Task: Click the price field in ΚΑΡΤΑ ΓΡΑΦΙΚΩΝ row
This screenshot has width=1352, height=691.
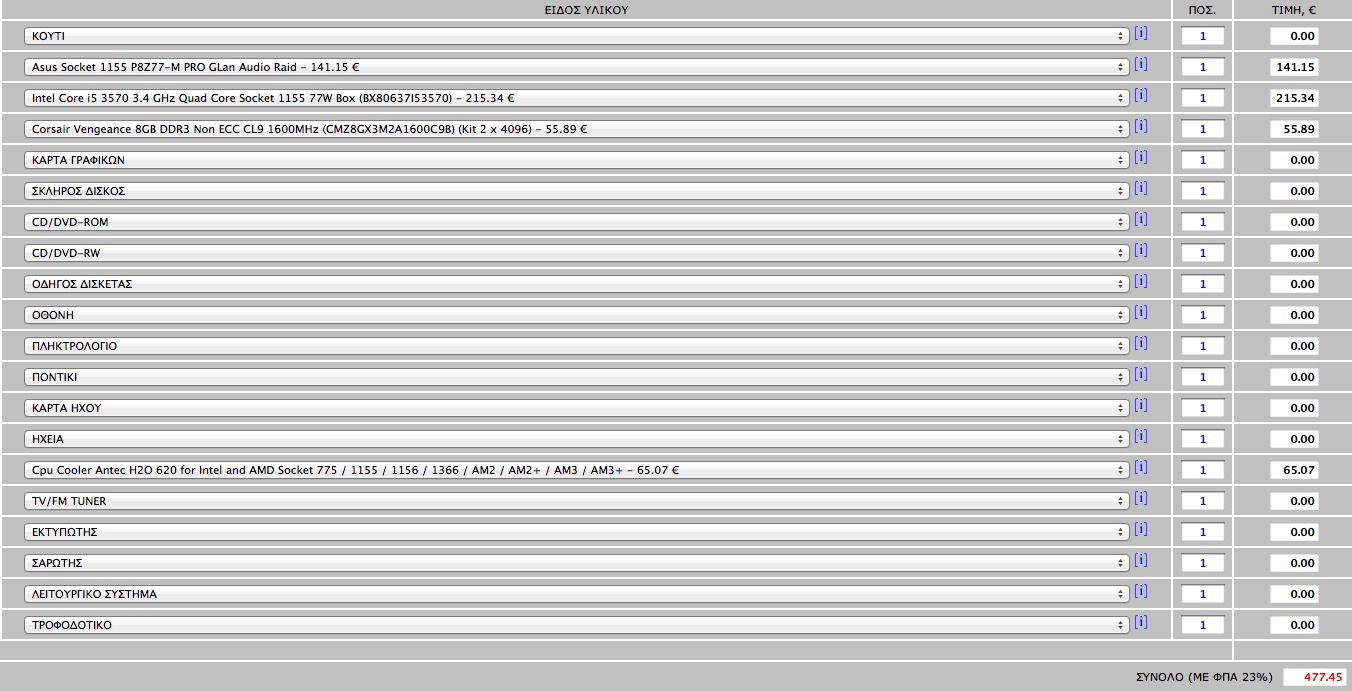Action: (x=1294, y=160)
